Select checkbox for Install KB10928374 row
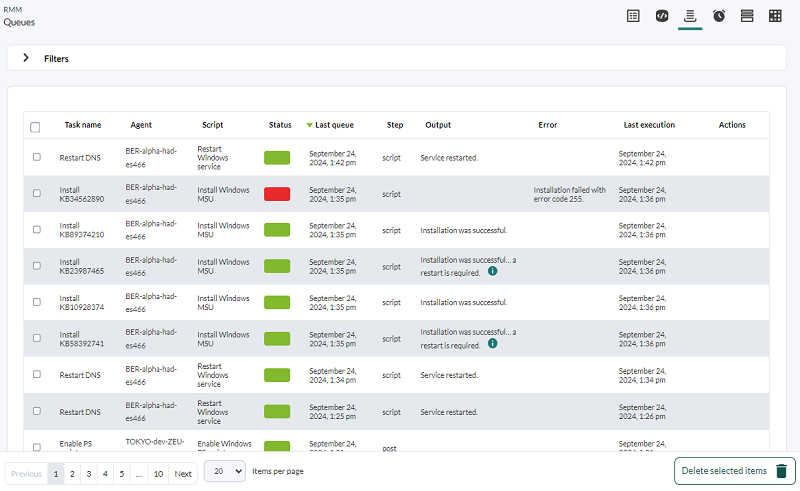This screenshot has width=800, height=491. point(37,302)
